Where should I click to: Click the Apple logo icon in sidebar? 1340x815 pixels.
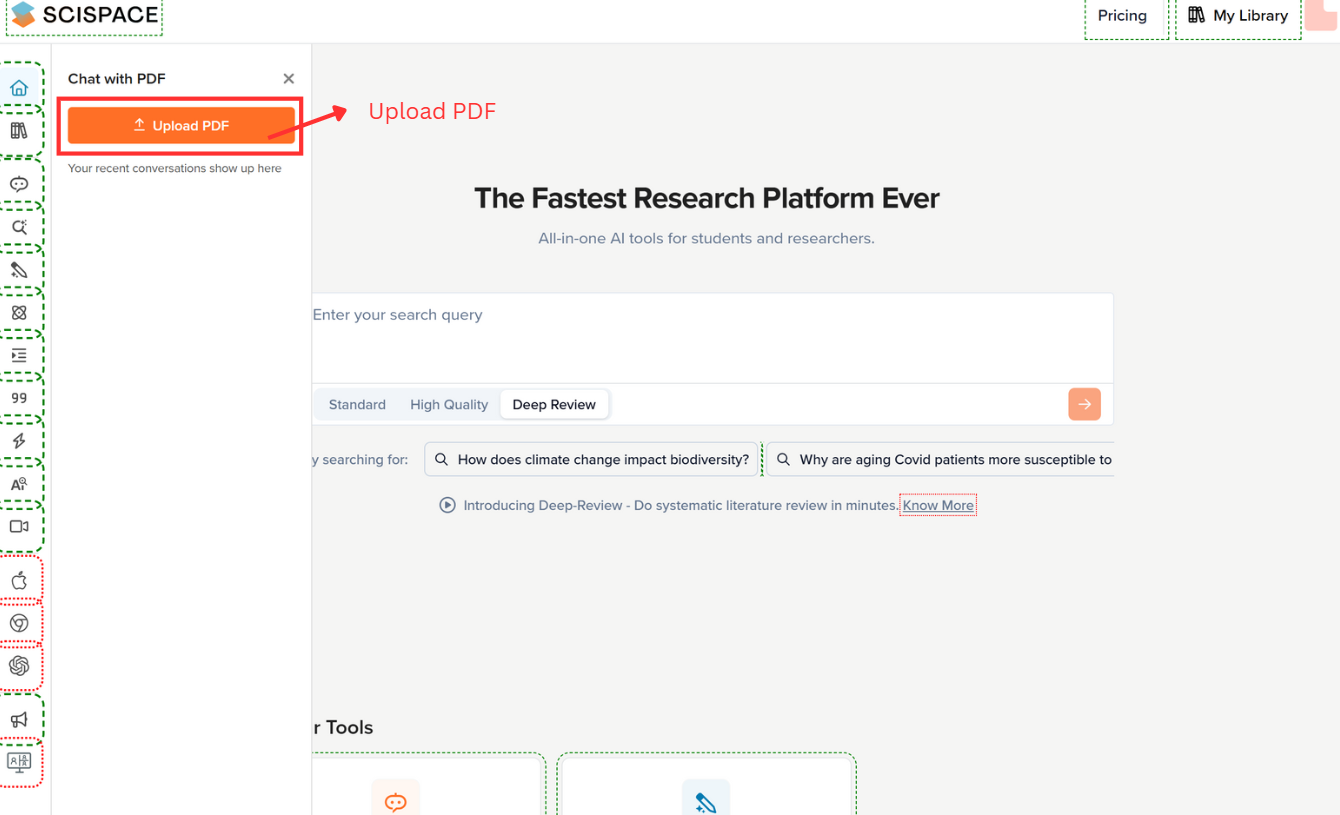coord(19,581)
